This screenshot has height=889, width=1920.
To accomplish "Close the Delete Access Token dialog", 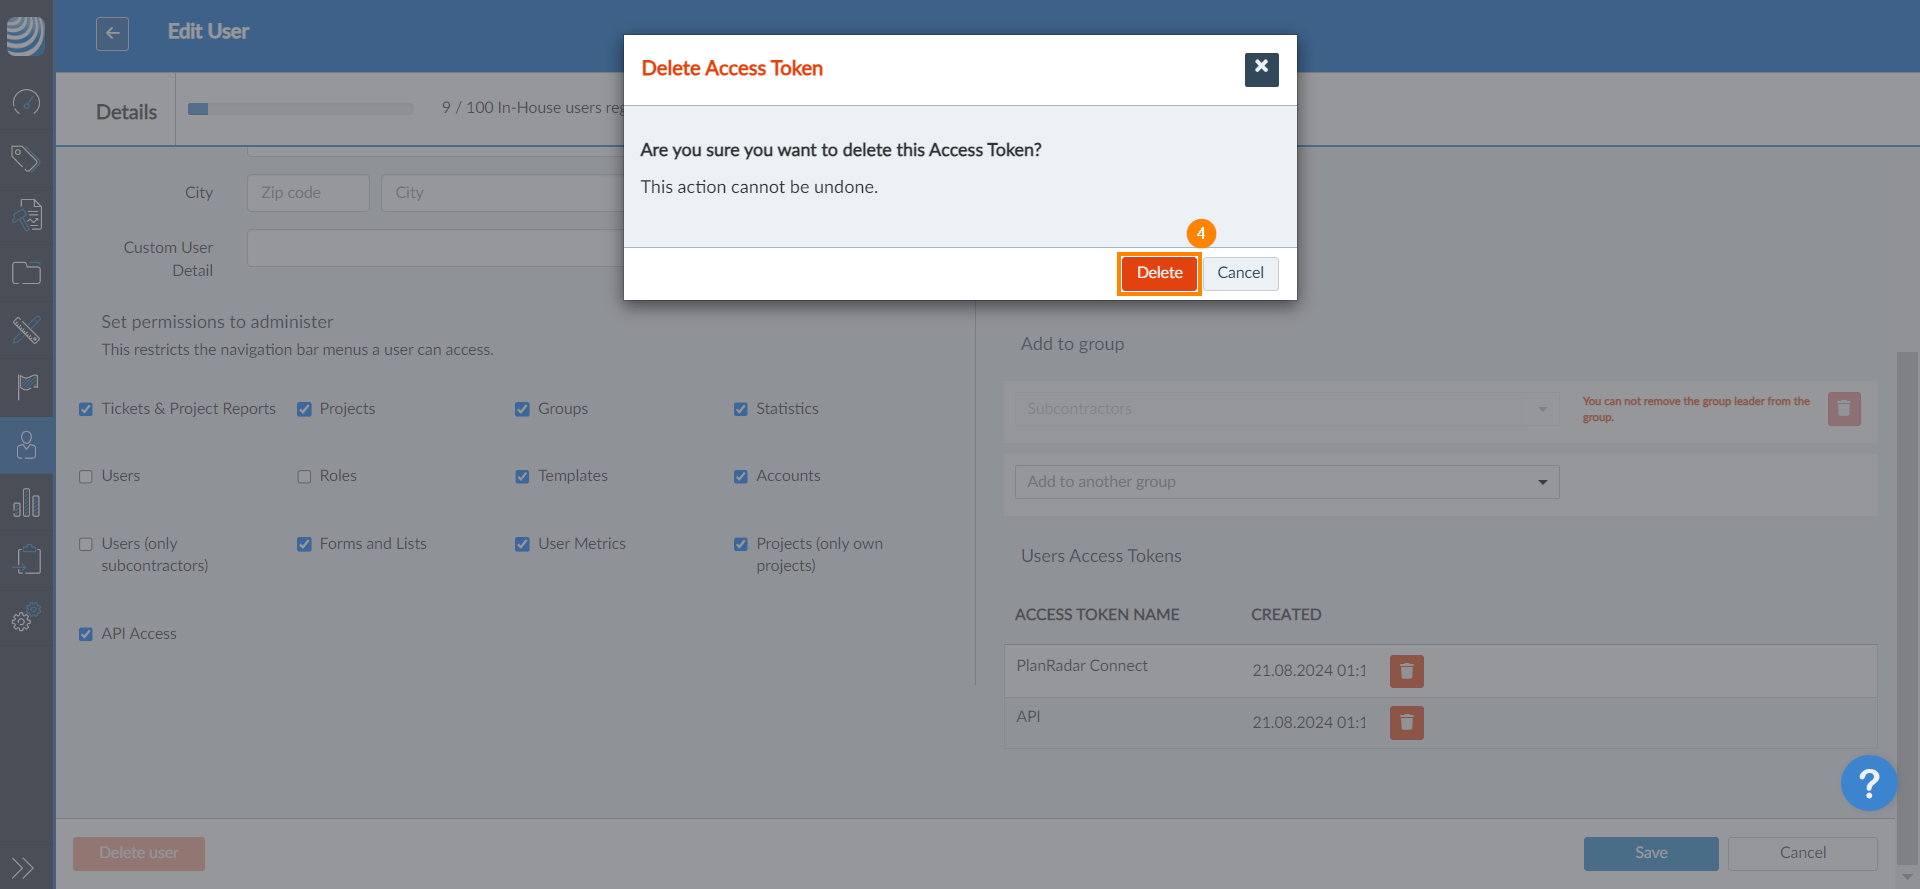I will (x=1261, y=69).
